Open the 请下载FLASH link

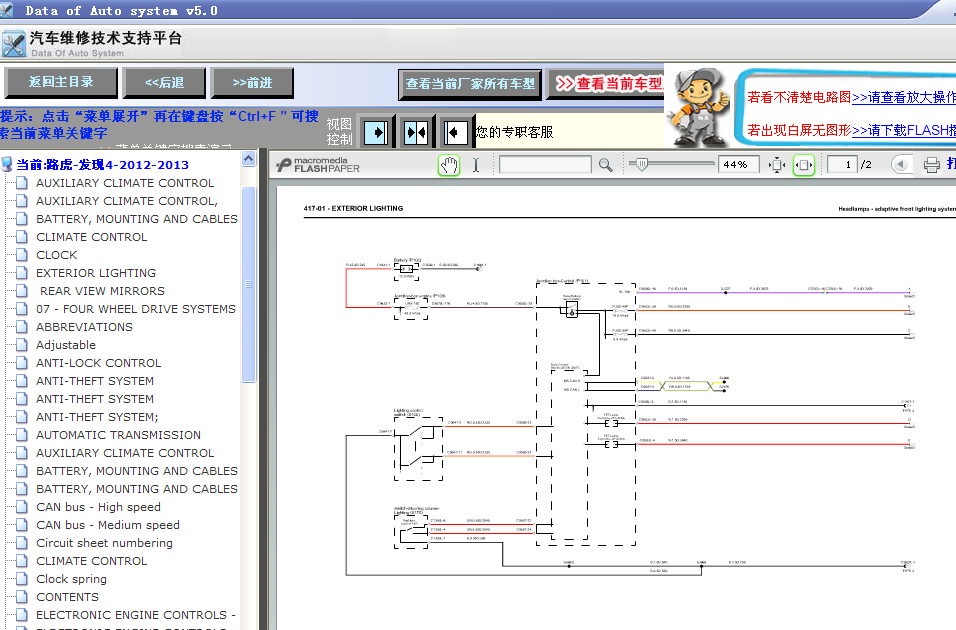(904, 130)
